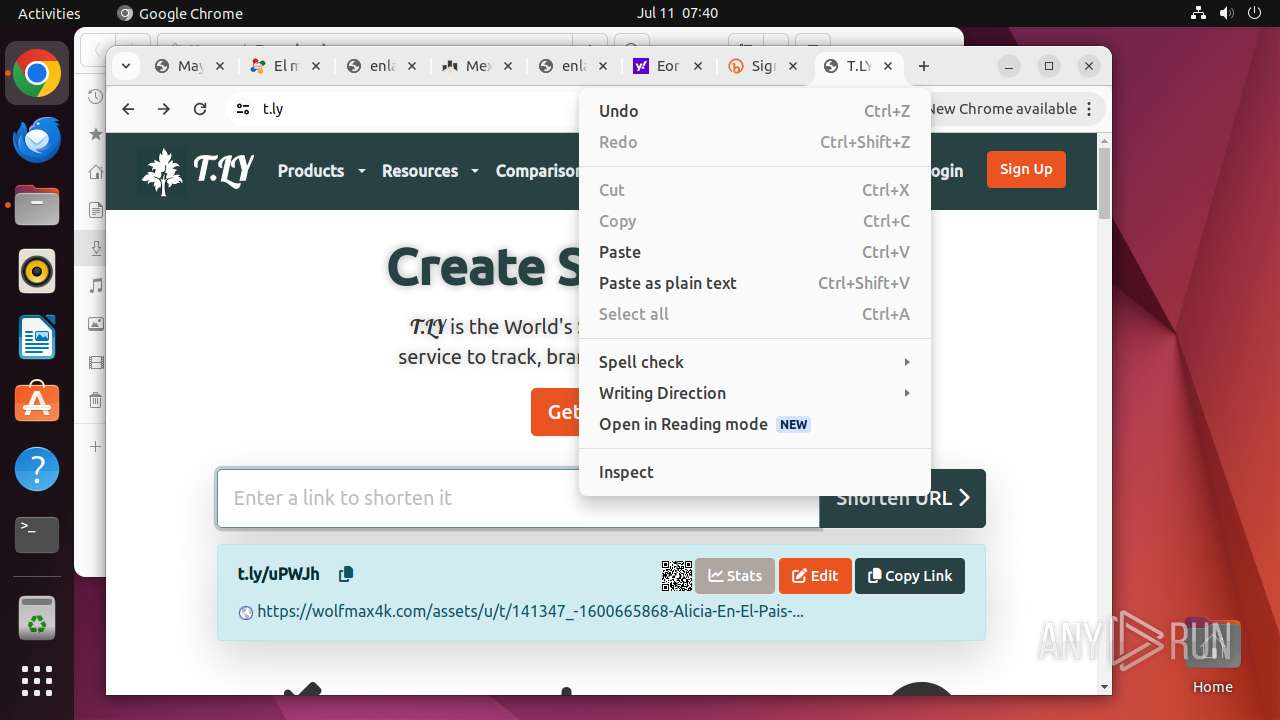
Task: Click the volume icon in system tray
Action: point(1227,13)
